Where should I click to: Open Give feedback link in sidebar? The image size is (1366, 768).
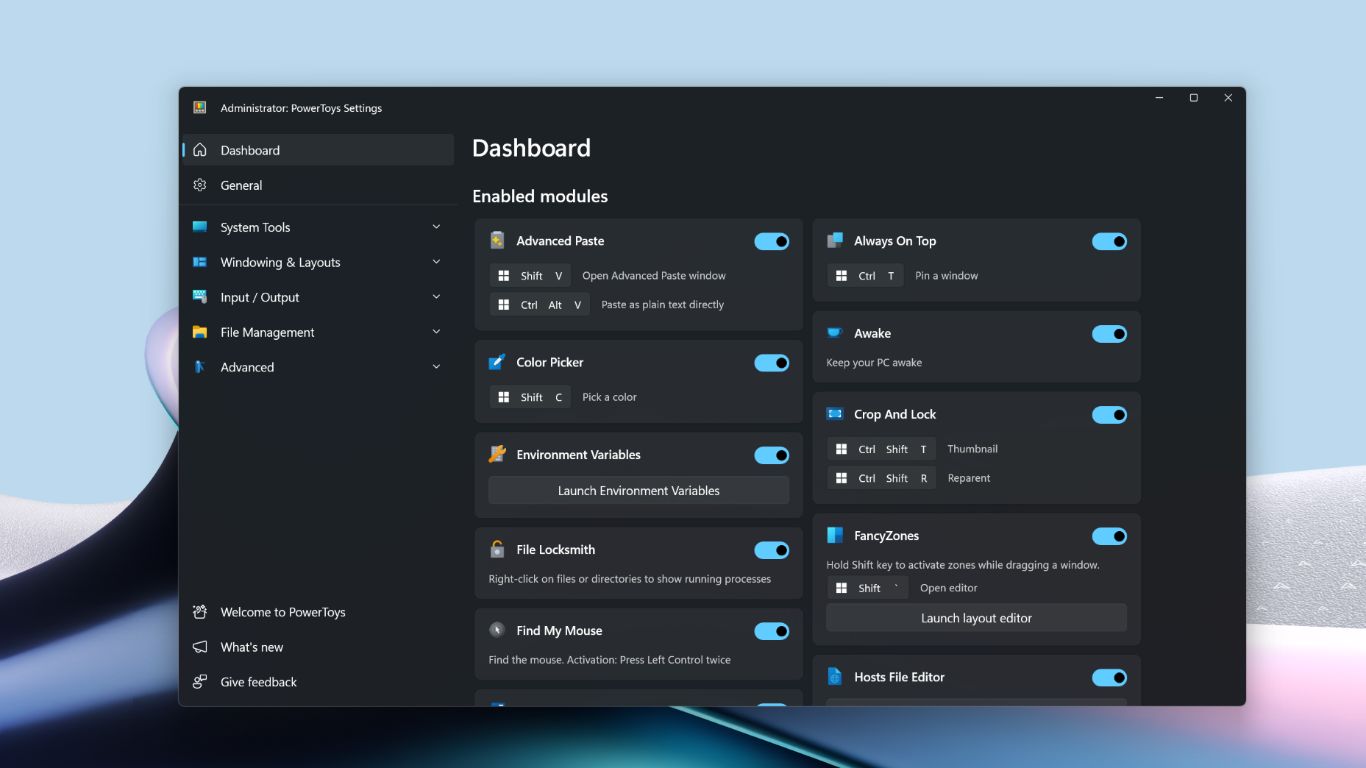pos(258,682)
